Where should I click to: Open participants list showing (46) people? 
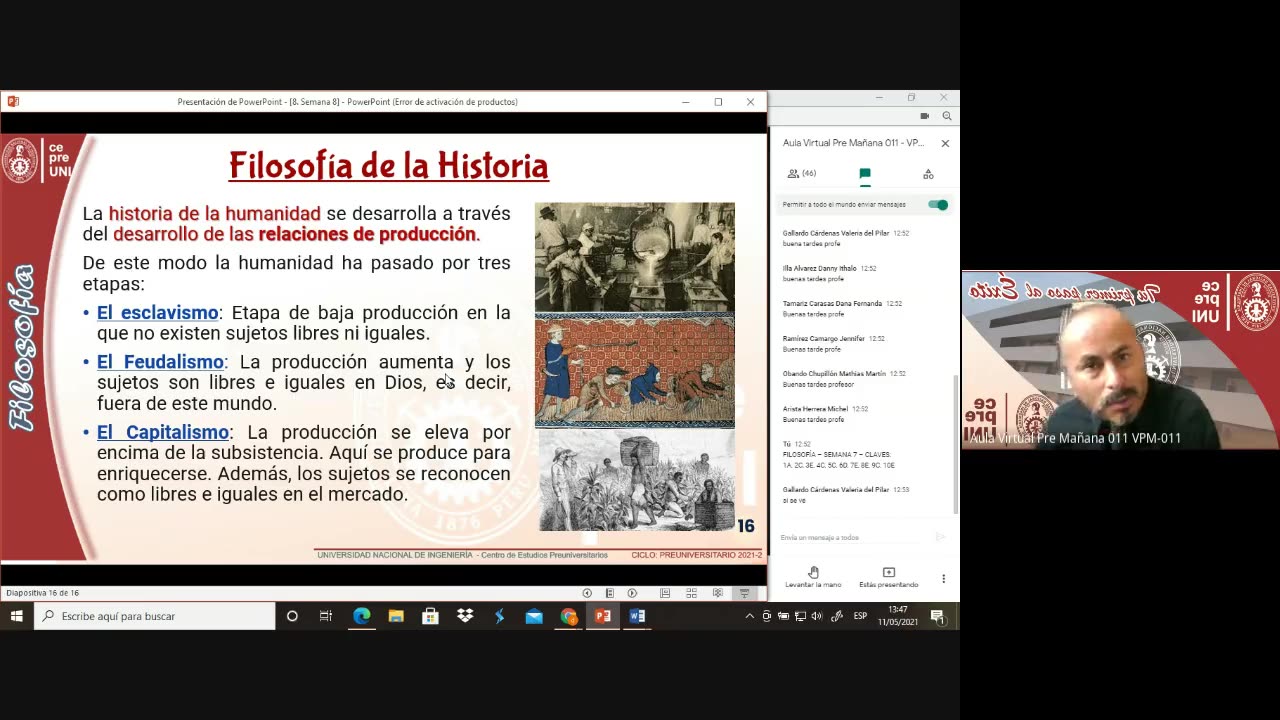click(x=802, y=173)
